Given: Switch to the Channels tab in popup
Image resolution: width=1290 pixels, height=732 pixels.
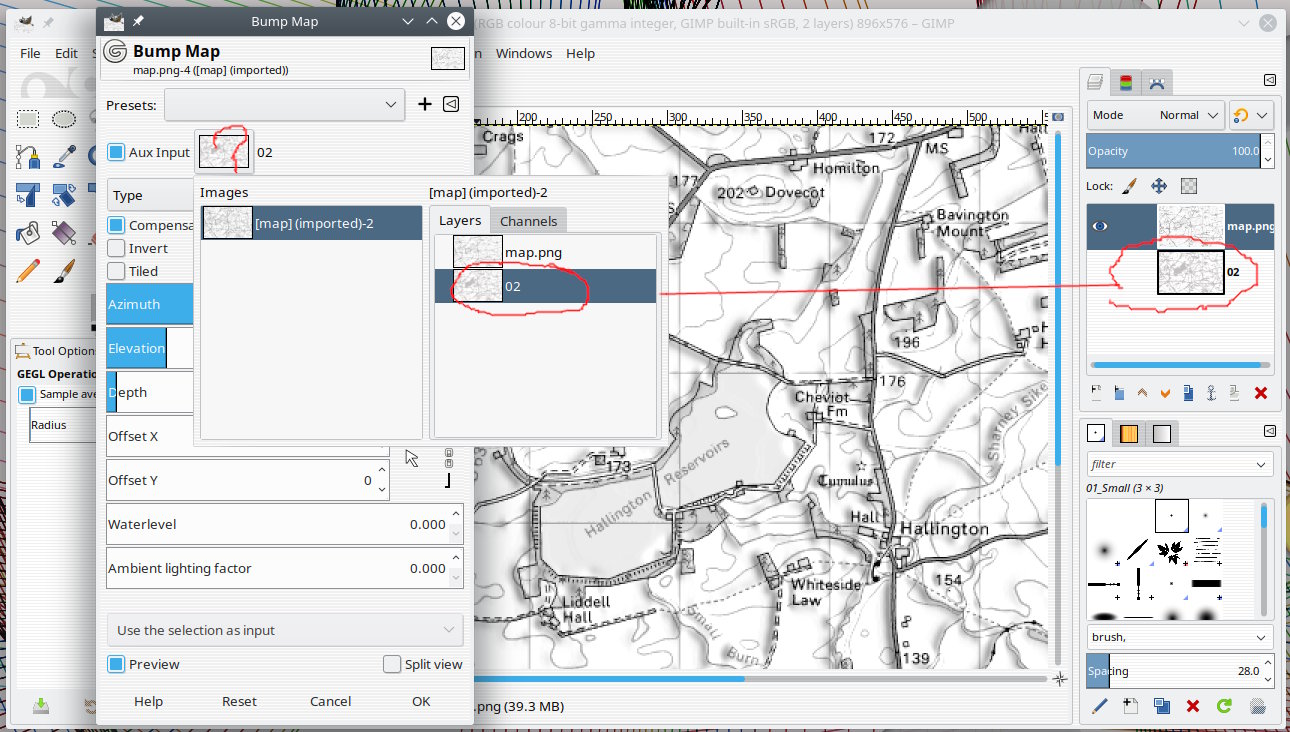Looking at the screenshot, I should click(528, 221).
